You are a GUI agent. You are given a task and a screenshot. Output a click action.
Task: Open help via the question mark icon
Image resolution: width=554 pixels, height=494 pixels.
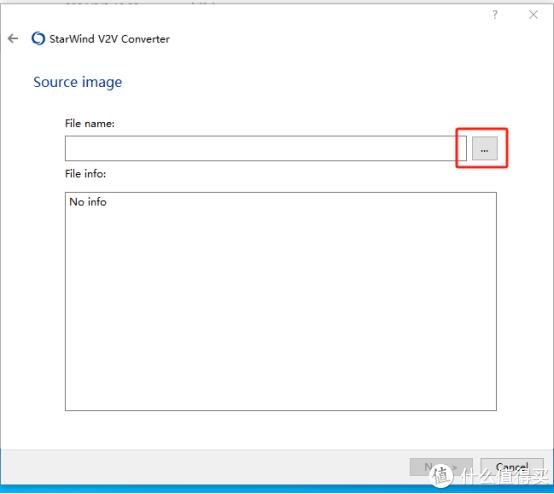coord(495,14)
